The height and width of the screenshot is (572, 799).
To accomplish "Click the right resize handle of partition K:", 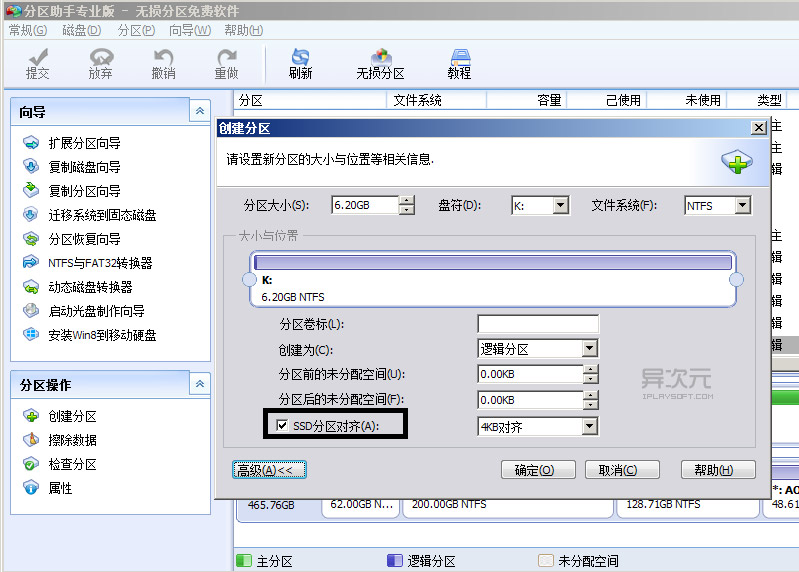I will click(736, 279).
